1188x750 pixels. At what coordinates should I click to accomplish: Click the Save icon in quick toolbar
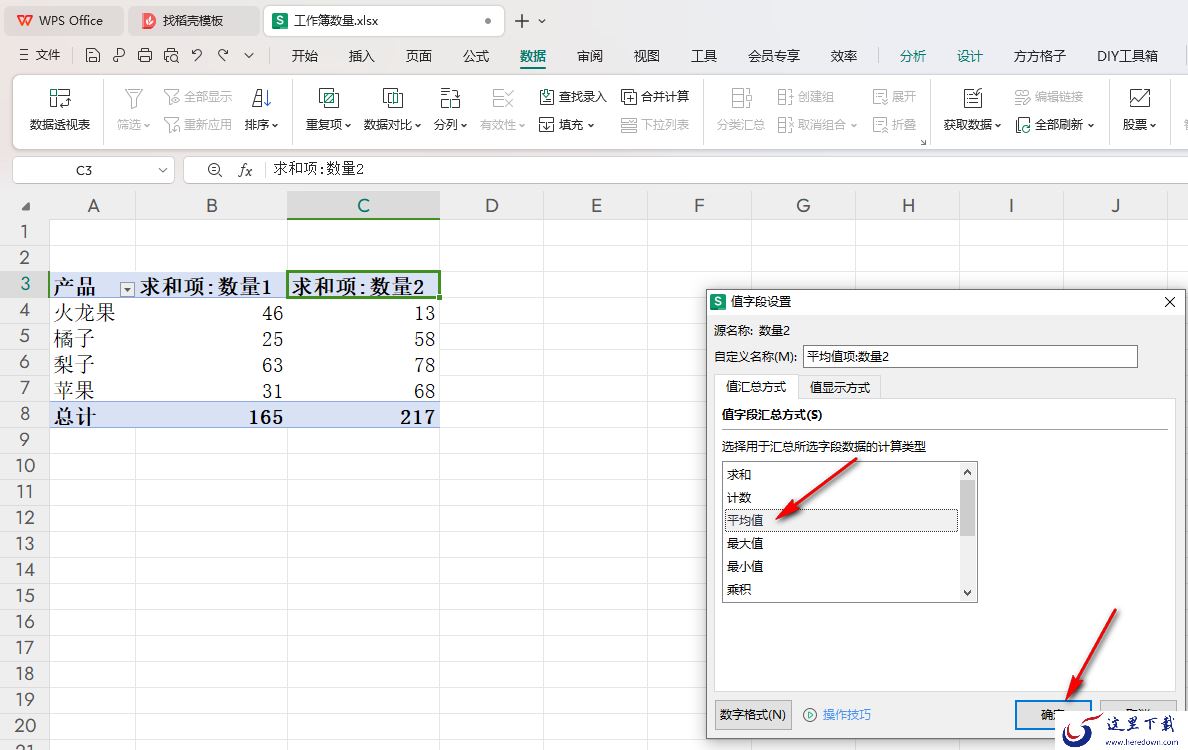point(92,55)
